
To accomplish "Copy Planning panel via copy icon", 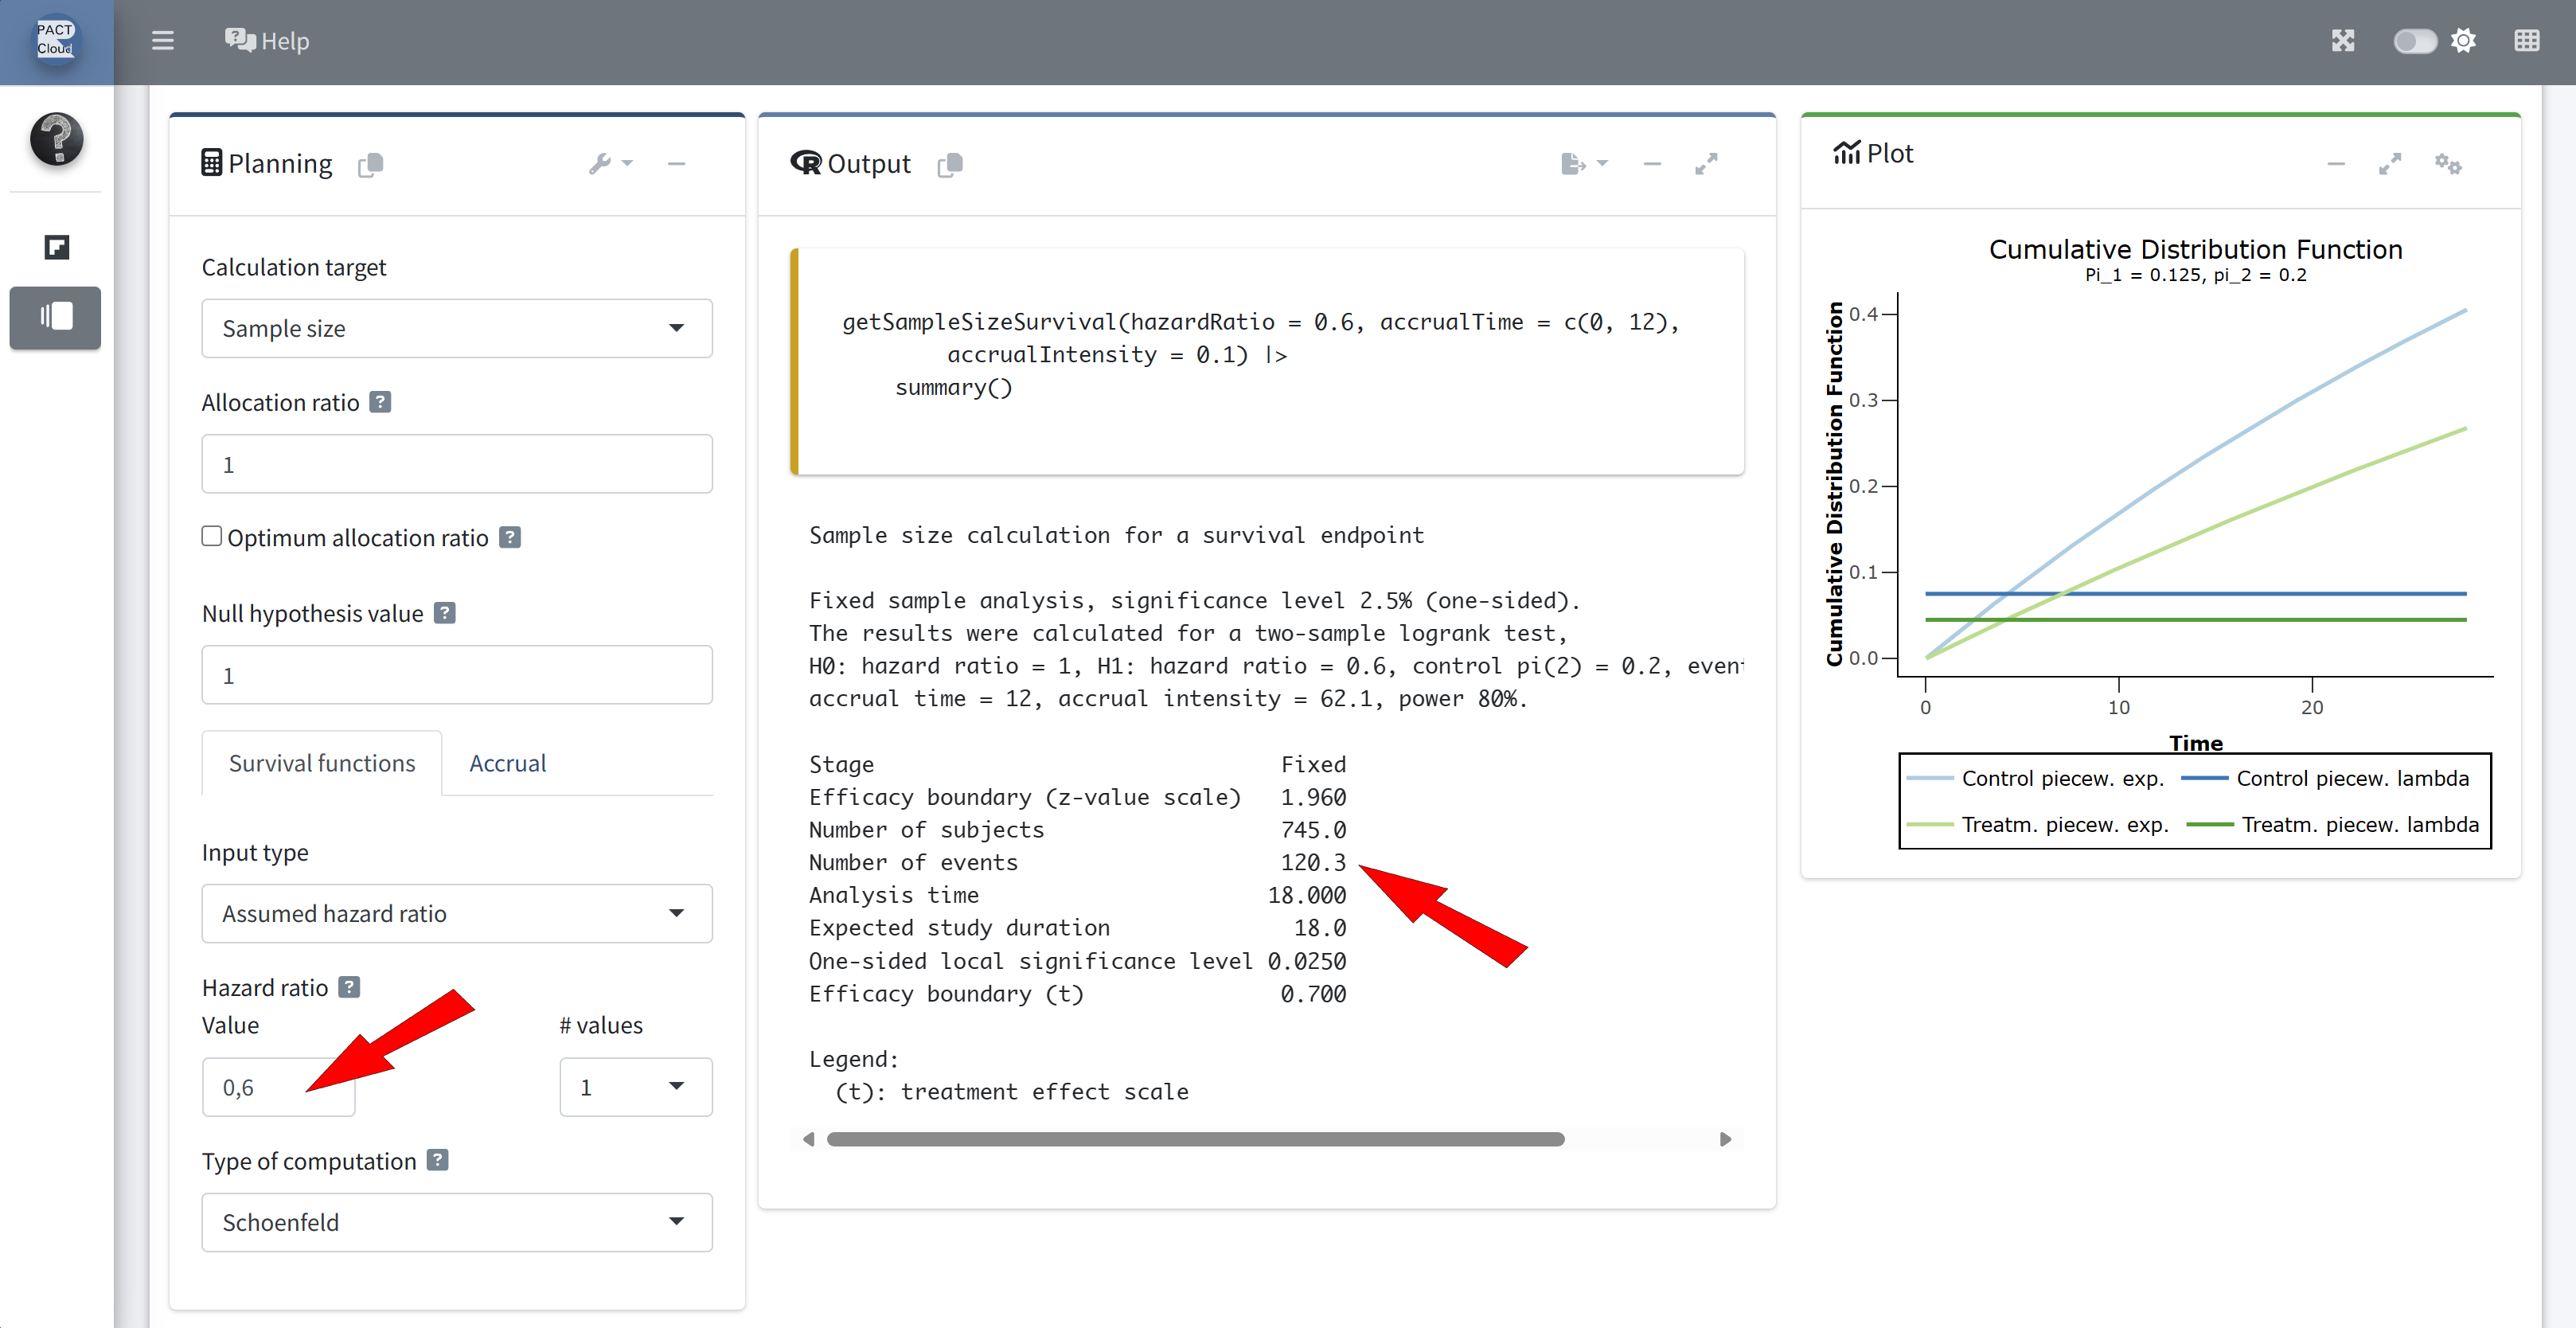I will (370, 164).
